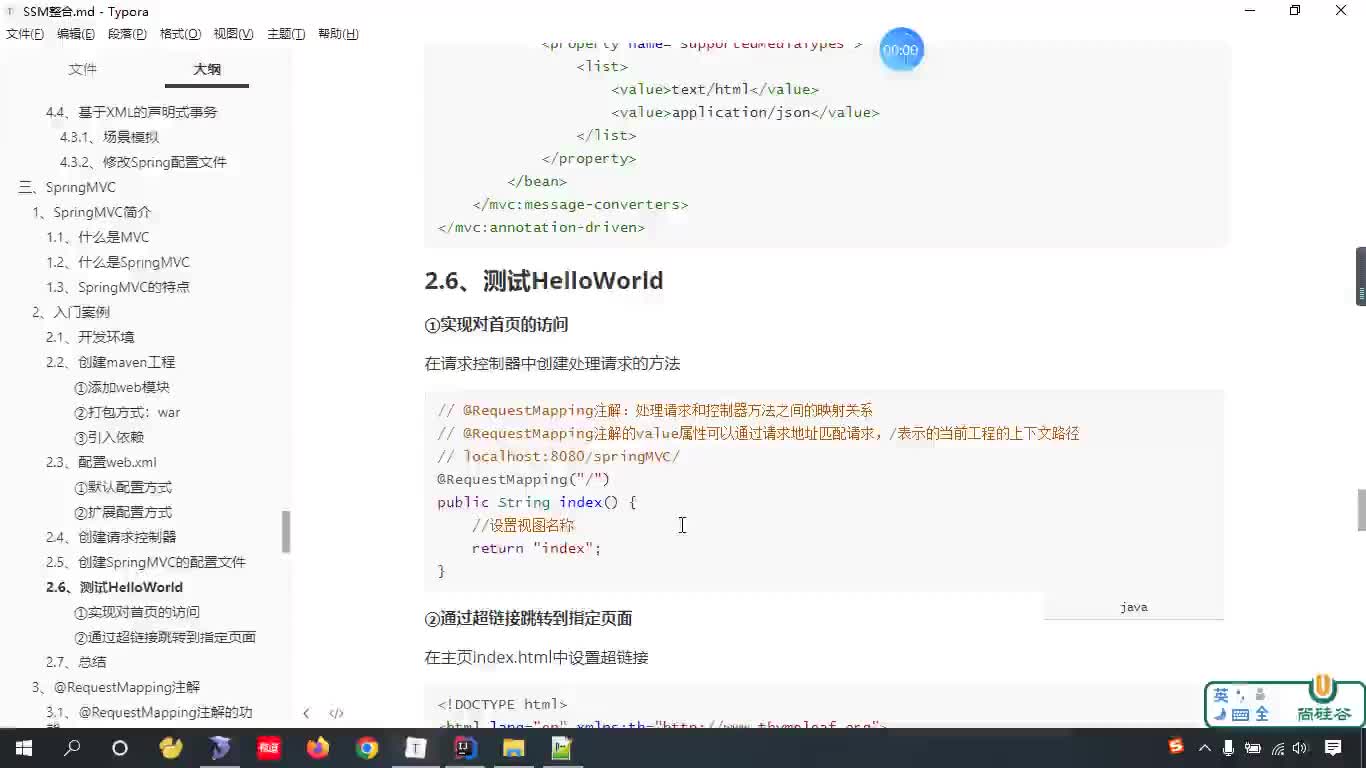Open the Wi-Fi network tray icon
The image size is (1366, 768).
tap(1277, 748)
